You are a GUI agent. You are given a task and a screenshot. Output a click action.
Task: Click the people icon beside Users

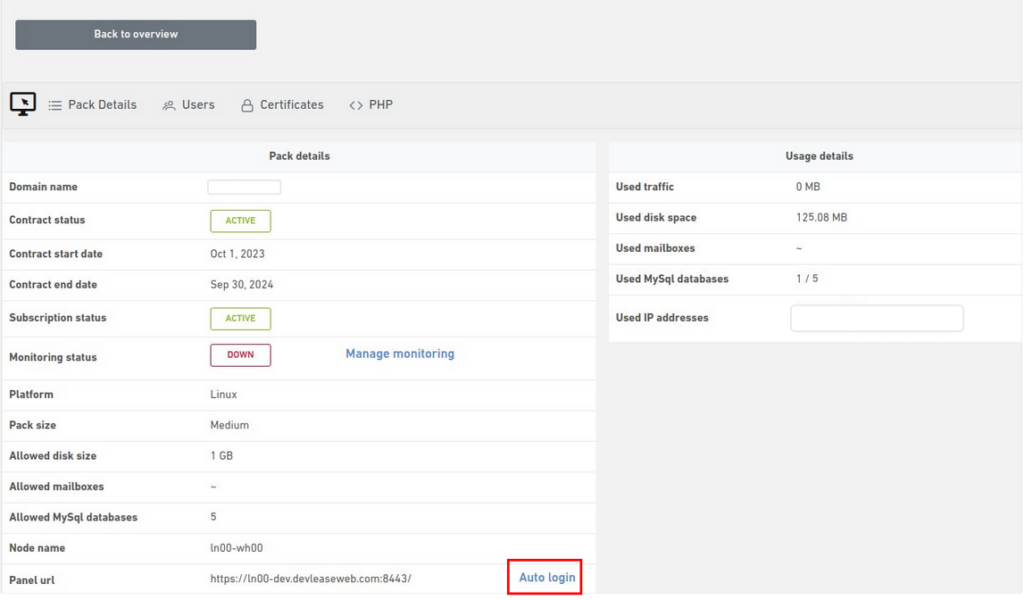tap(168, 105)
